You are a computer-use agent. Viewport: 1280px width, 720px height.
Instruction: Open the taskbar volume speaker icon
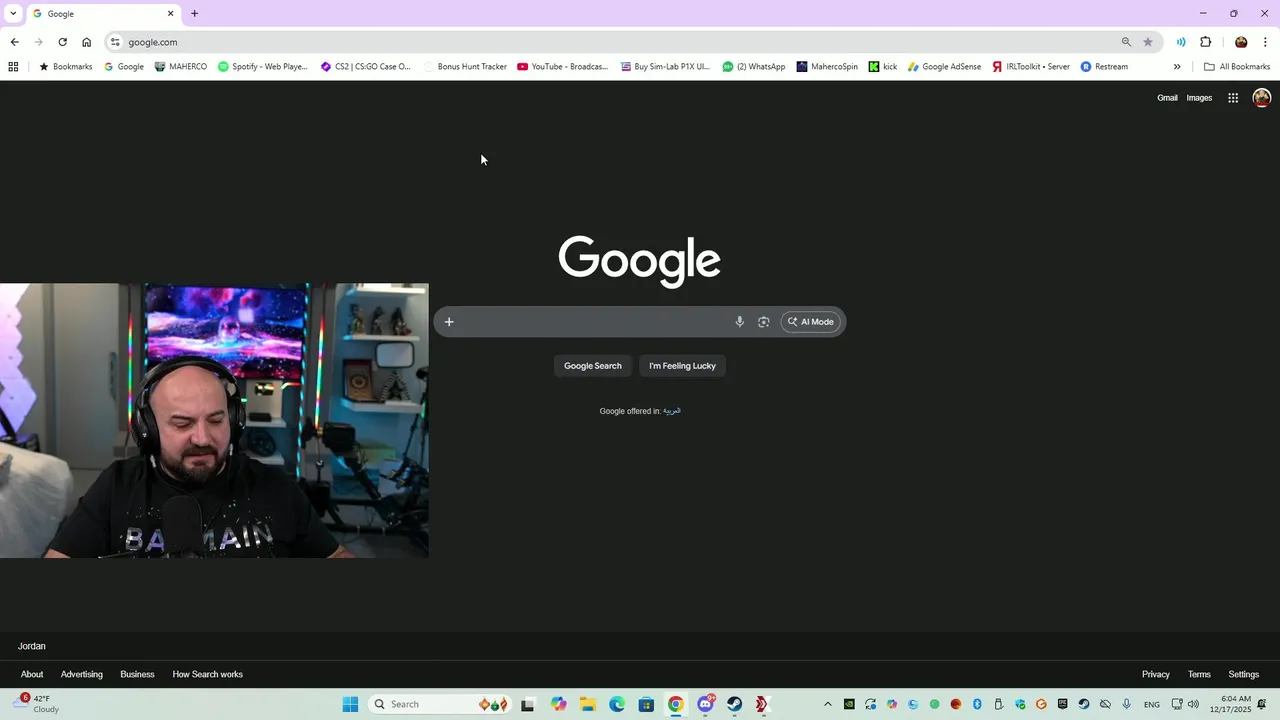click(1193, 704)
